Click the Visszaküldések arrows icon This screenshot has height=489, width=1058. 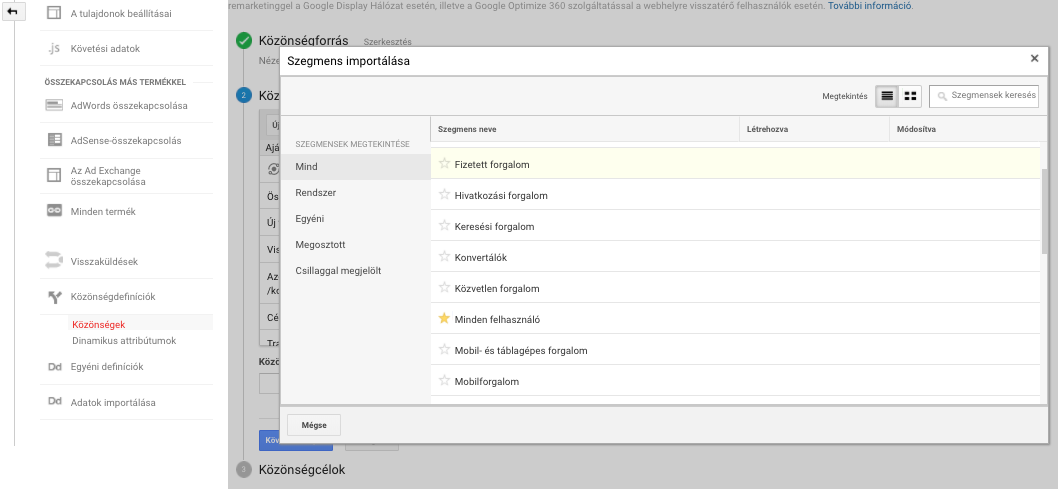pyautogui.click(x=54, y=261)
